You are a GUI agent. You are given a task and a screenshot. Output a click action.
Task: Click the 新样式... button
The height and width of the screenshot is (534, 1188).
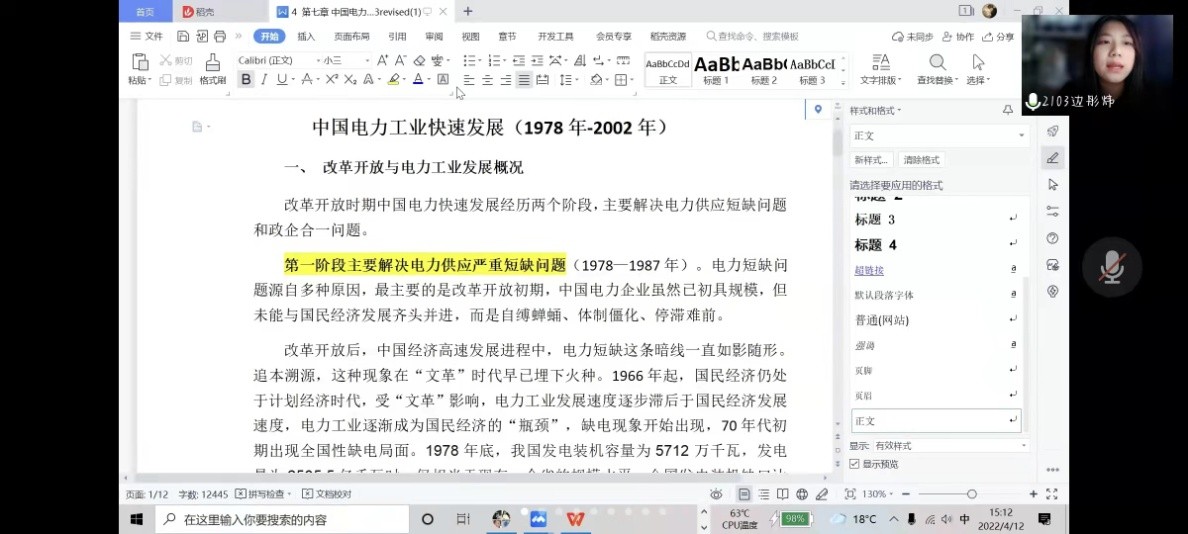point(871,160)
